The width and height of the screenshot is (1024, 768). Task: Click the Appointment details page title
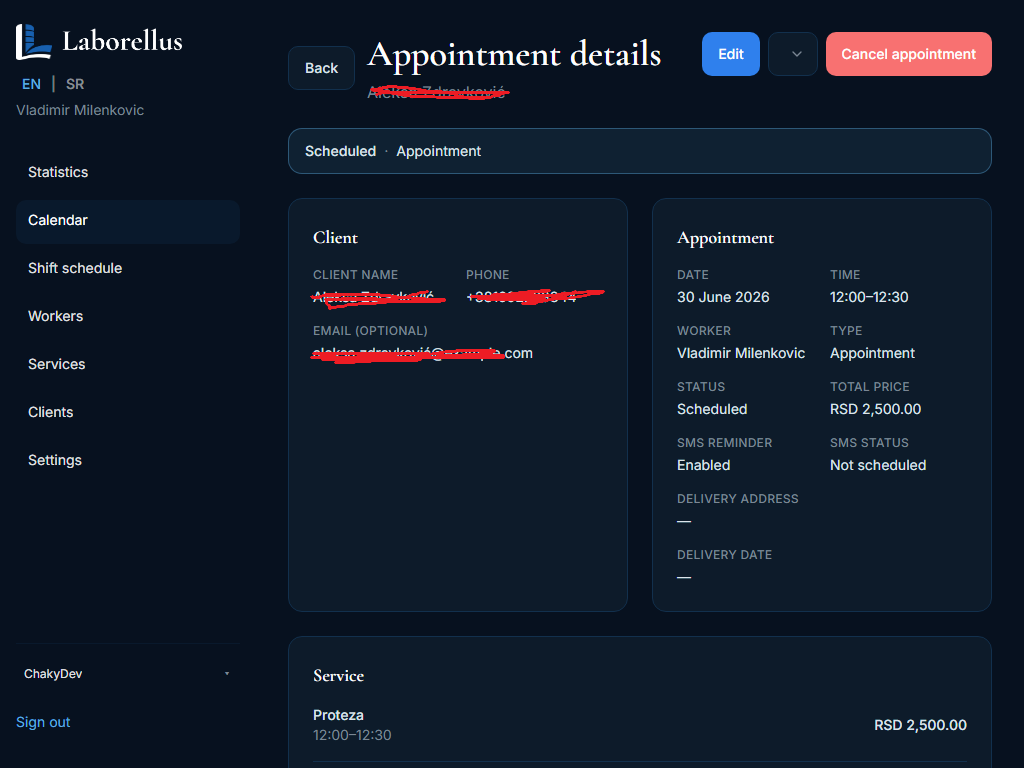(514, 54)
